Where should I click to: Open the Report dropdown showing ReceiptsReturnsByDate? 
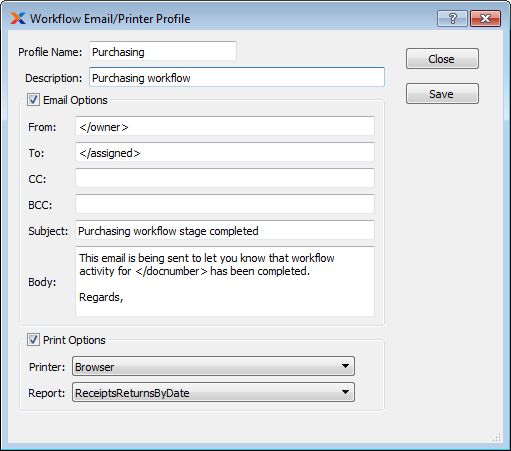pos(213,392)
